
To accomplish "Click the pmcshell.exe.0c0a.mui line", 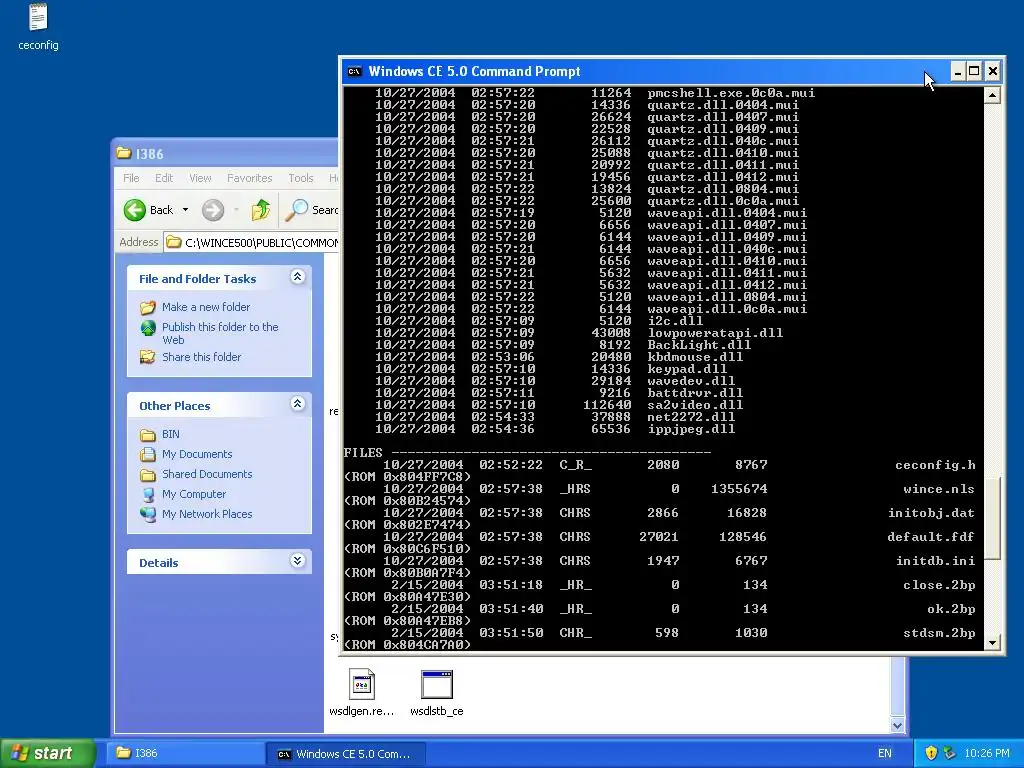I will point(595,93).
